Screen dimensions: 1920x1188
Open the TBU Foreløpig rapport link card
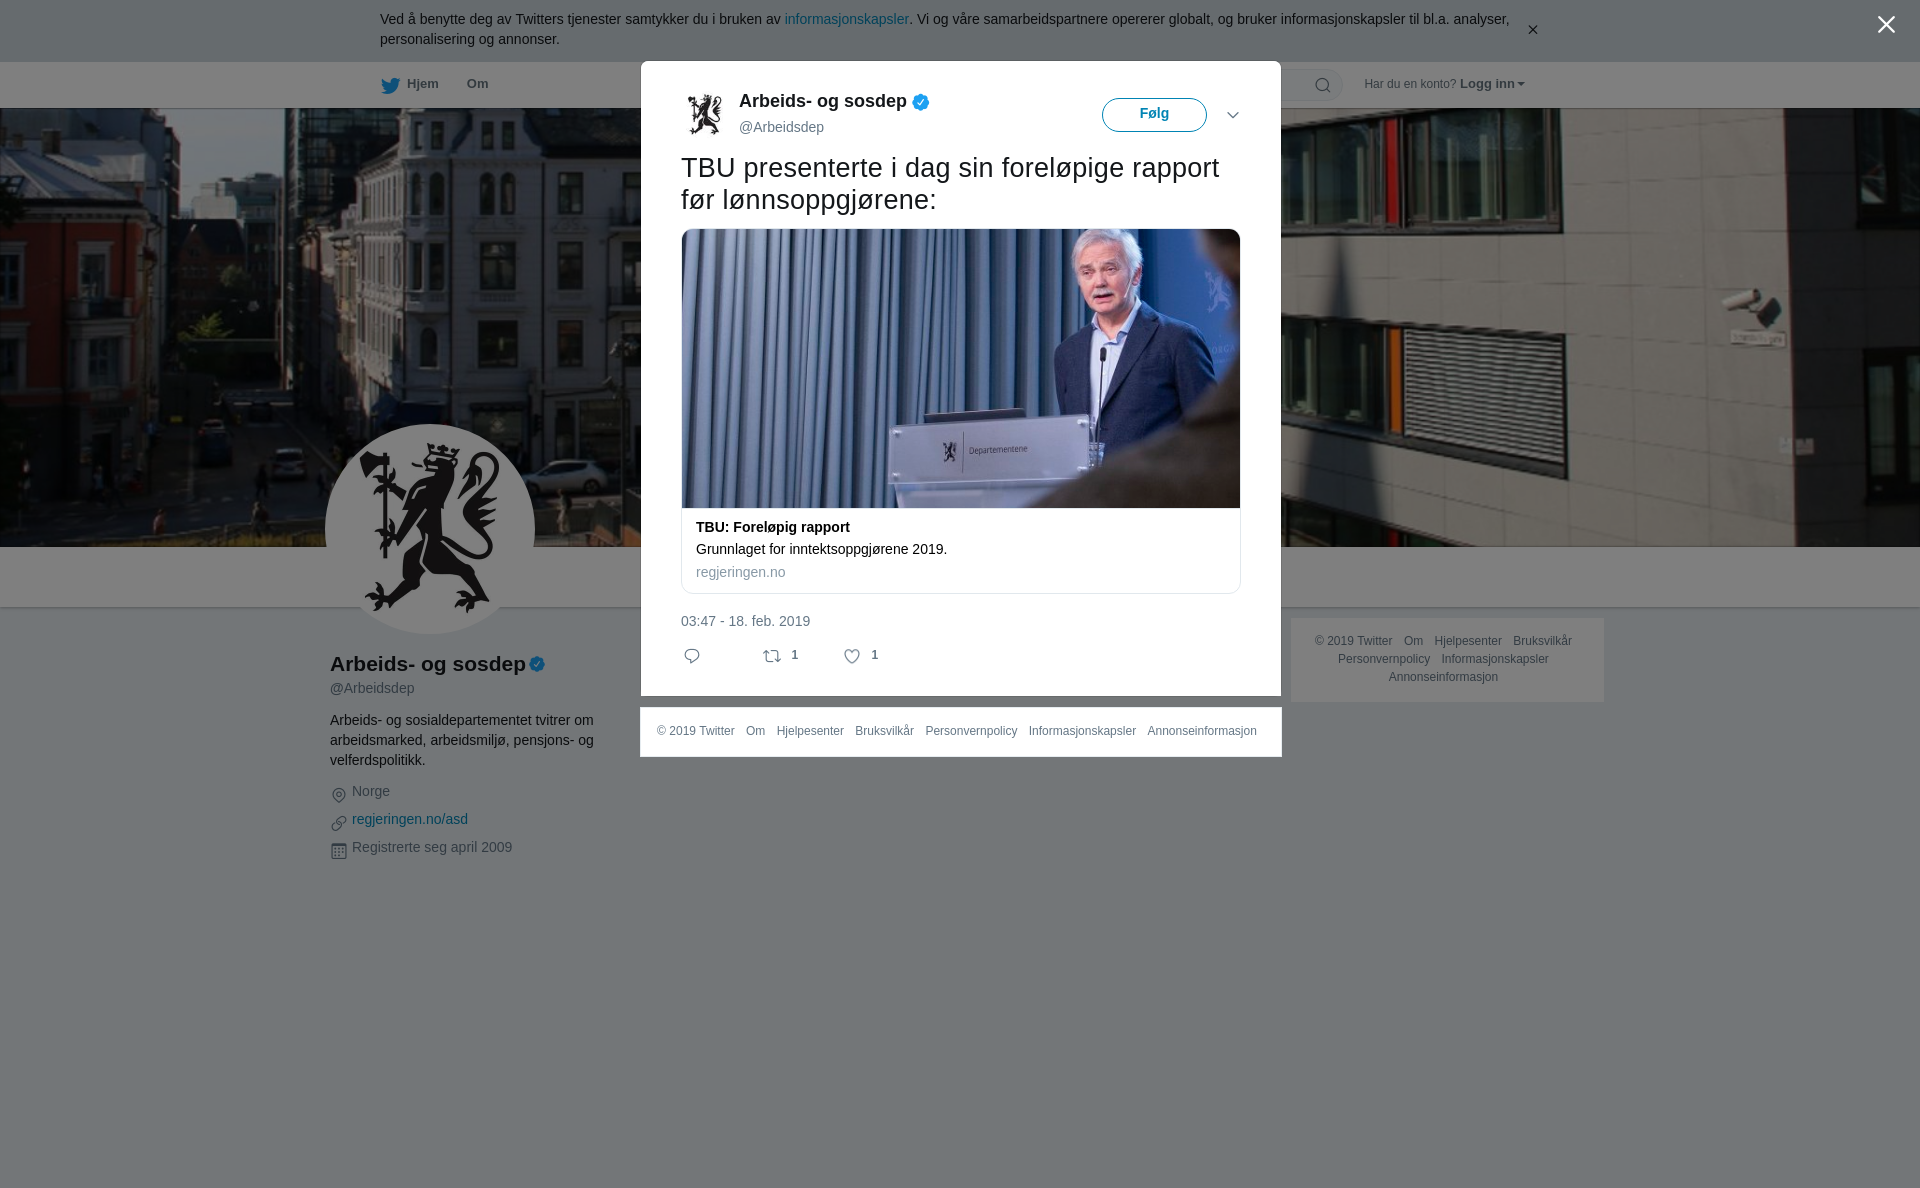(960, 411)
